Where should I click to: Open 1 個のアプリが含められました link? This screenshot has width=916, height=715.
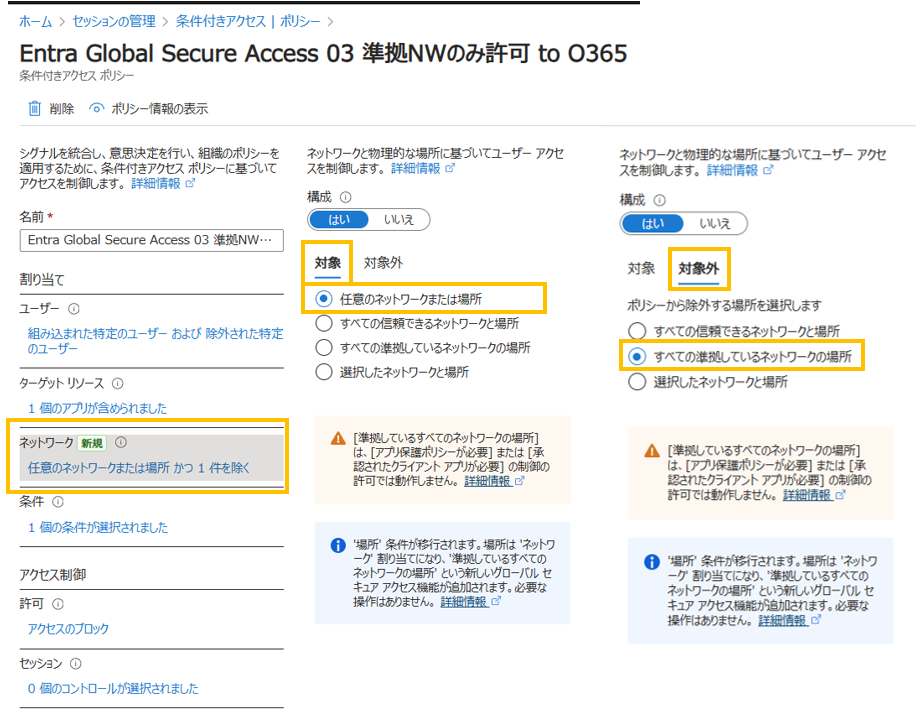[x=98, y=408]
